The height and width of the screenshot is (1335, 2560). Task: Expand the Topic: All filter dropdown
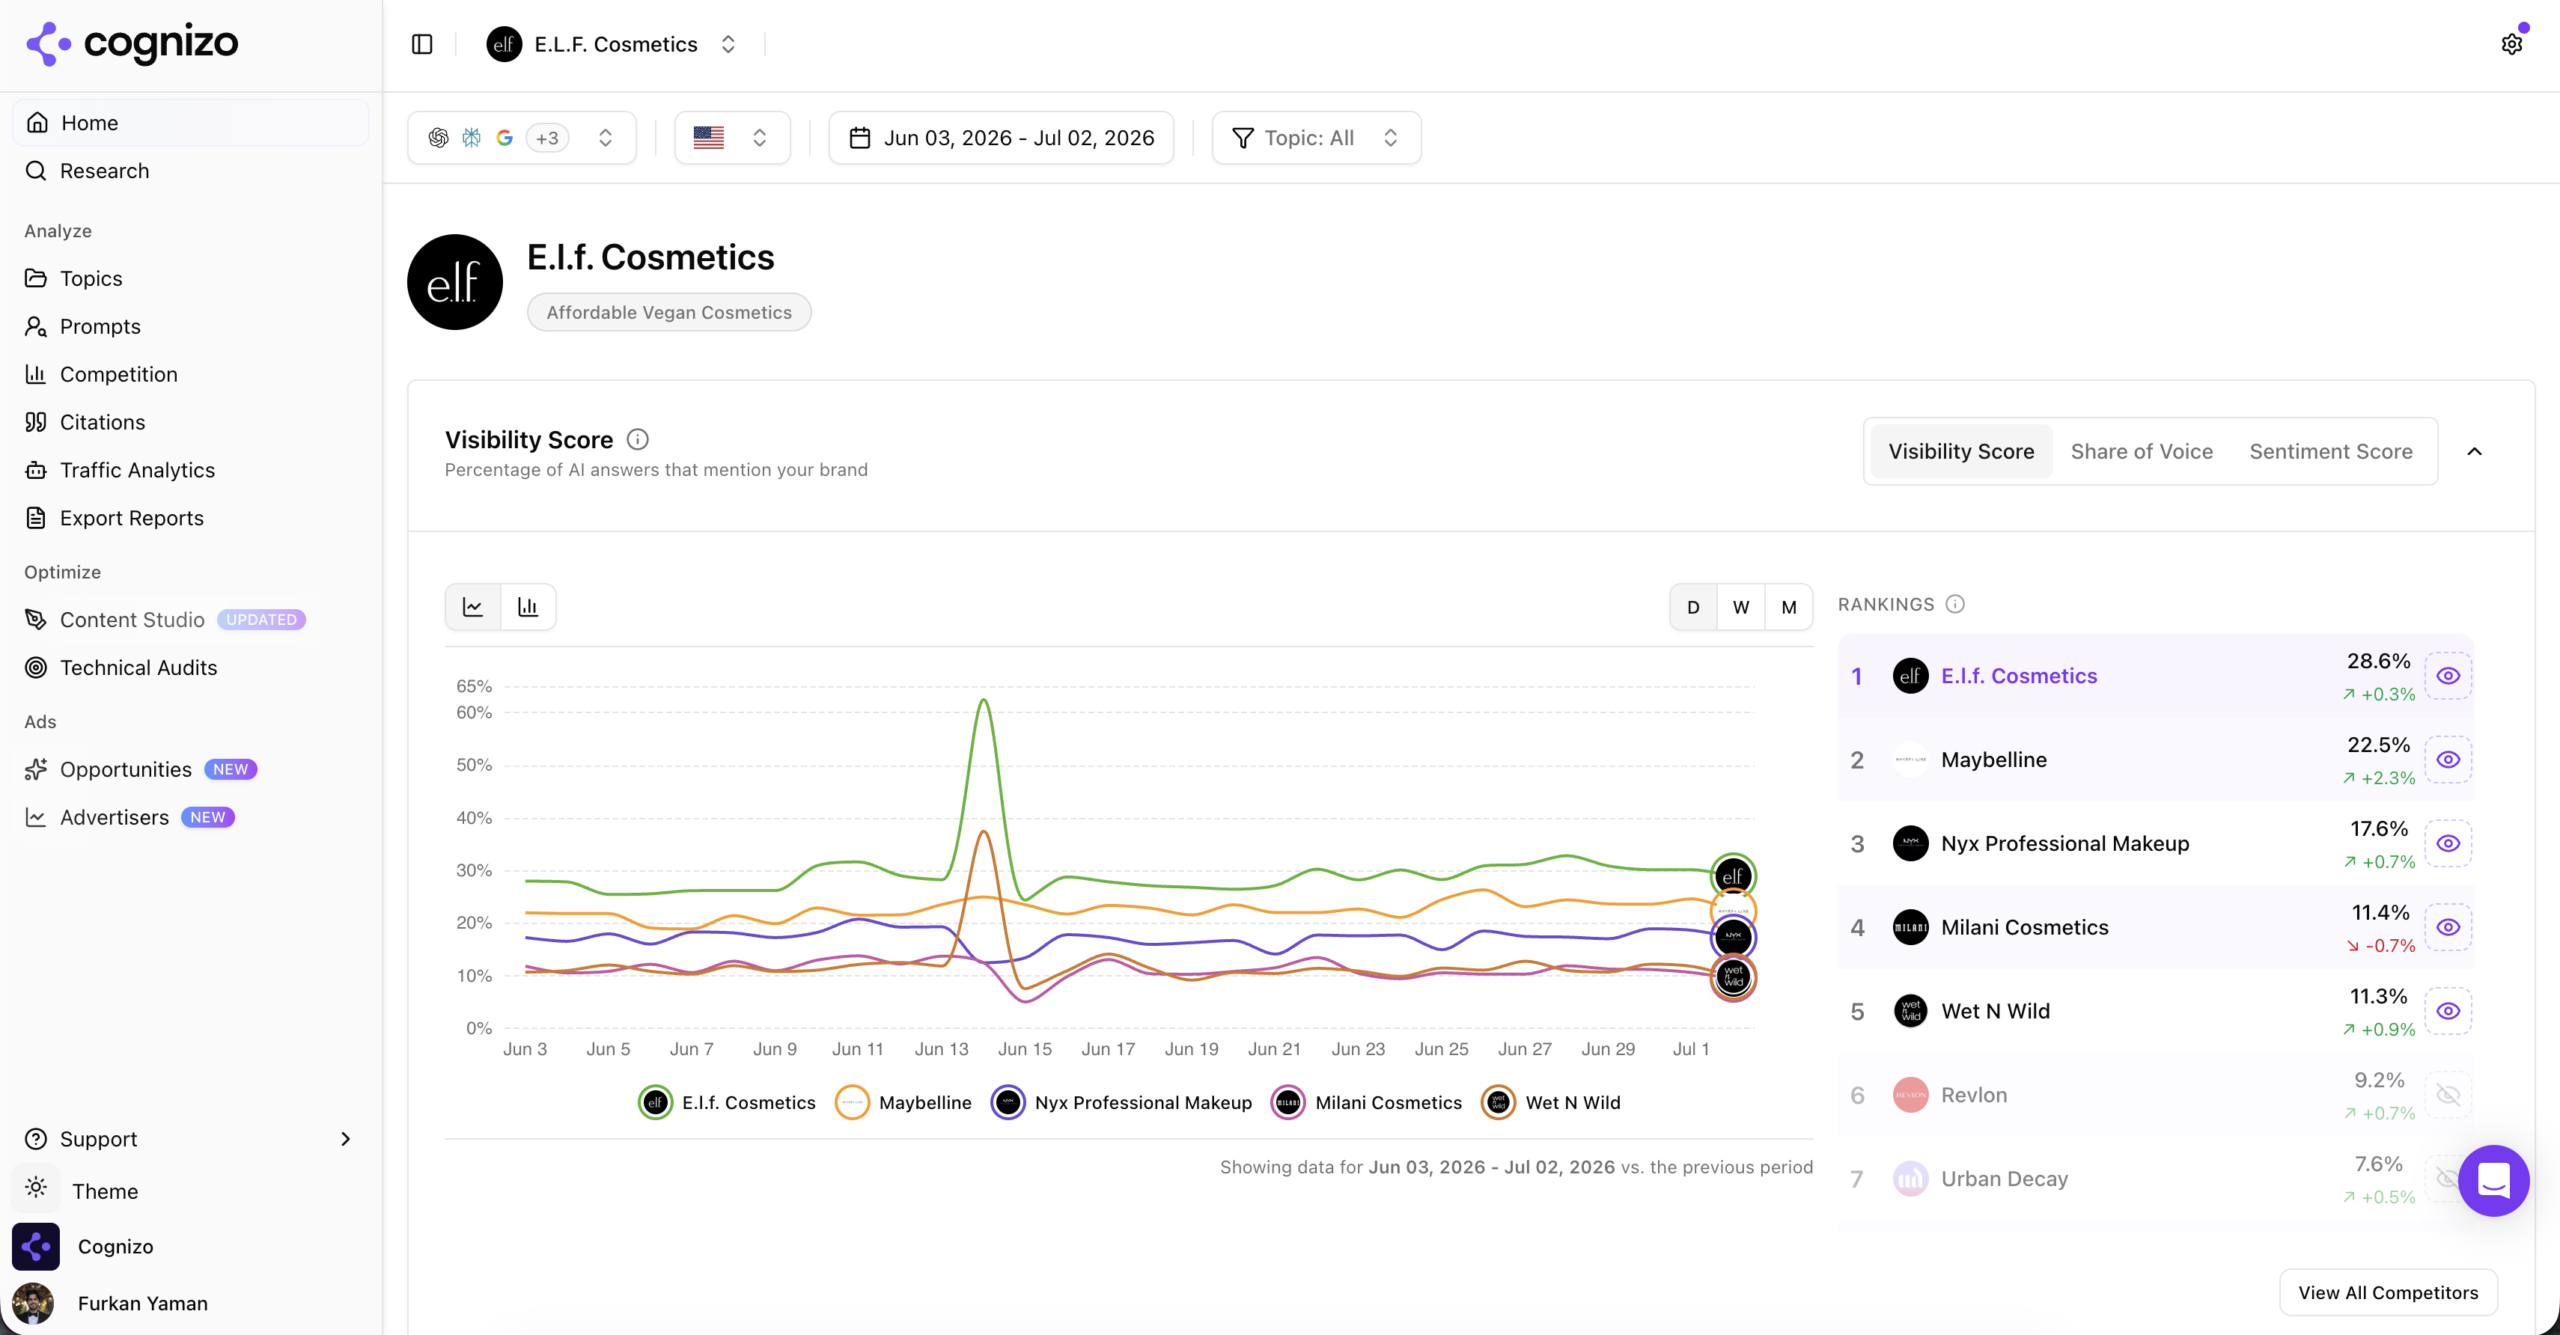pyautogui.click(x=1316, y=138)
